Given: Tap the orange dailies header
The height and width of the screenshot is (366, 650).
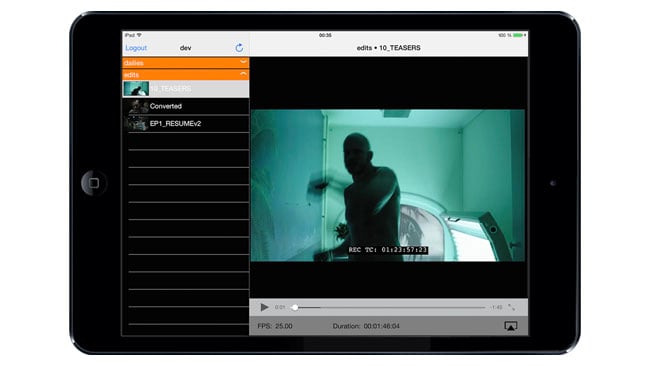Looking at the screenshot, I should [186, 63].
